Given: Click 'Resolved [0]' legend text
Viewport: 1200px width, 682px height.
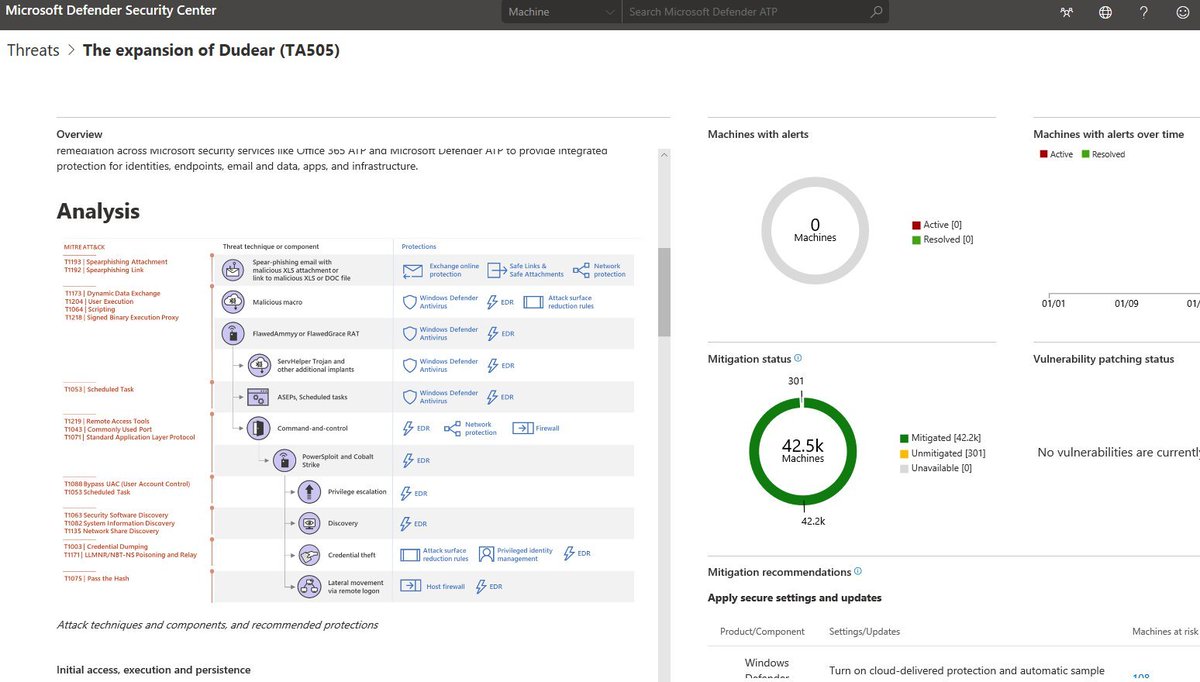Looking at the screenshot, I should 948,239.
